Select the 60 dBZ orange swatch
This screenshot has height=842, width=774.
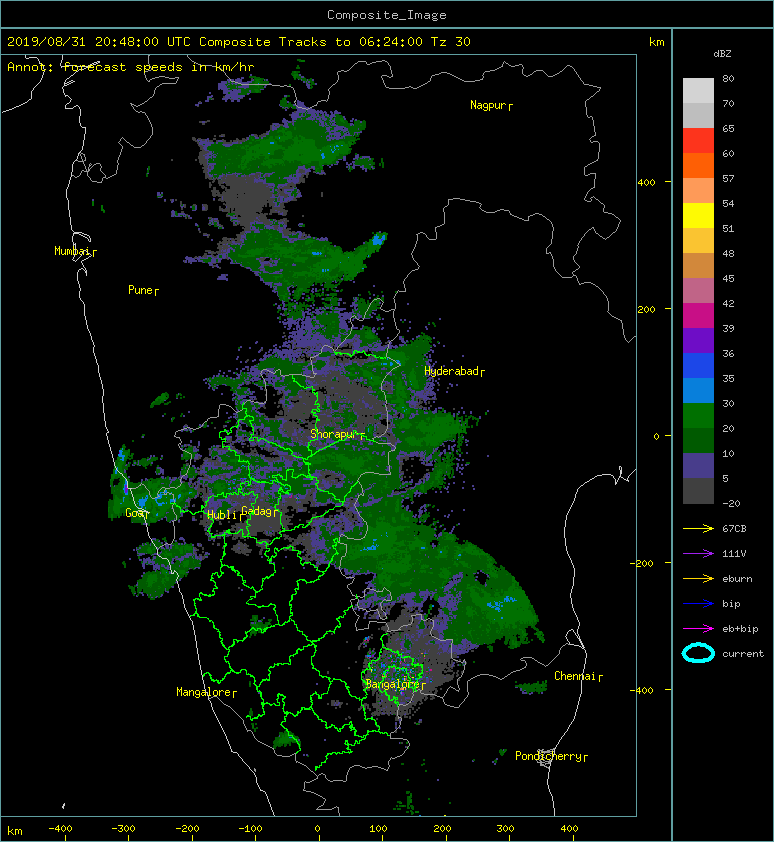(698, 165)
